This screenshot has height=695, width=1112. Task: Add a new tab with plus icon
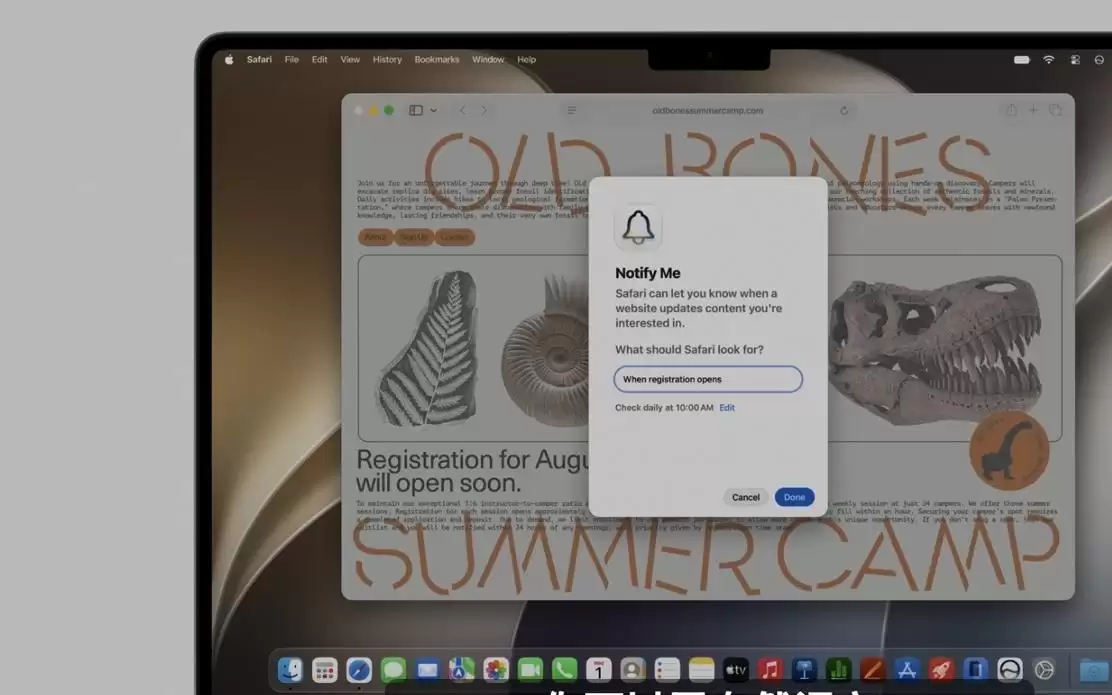point(1033,110)
